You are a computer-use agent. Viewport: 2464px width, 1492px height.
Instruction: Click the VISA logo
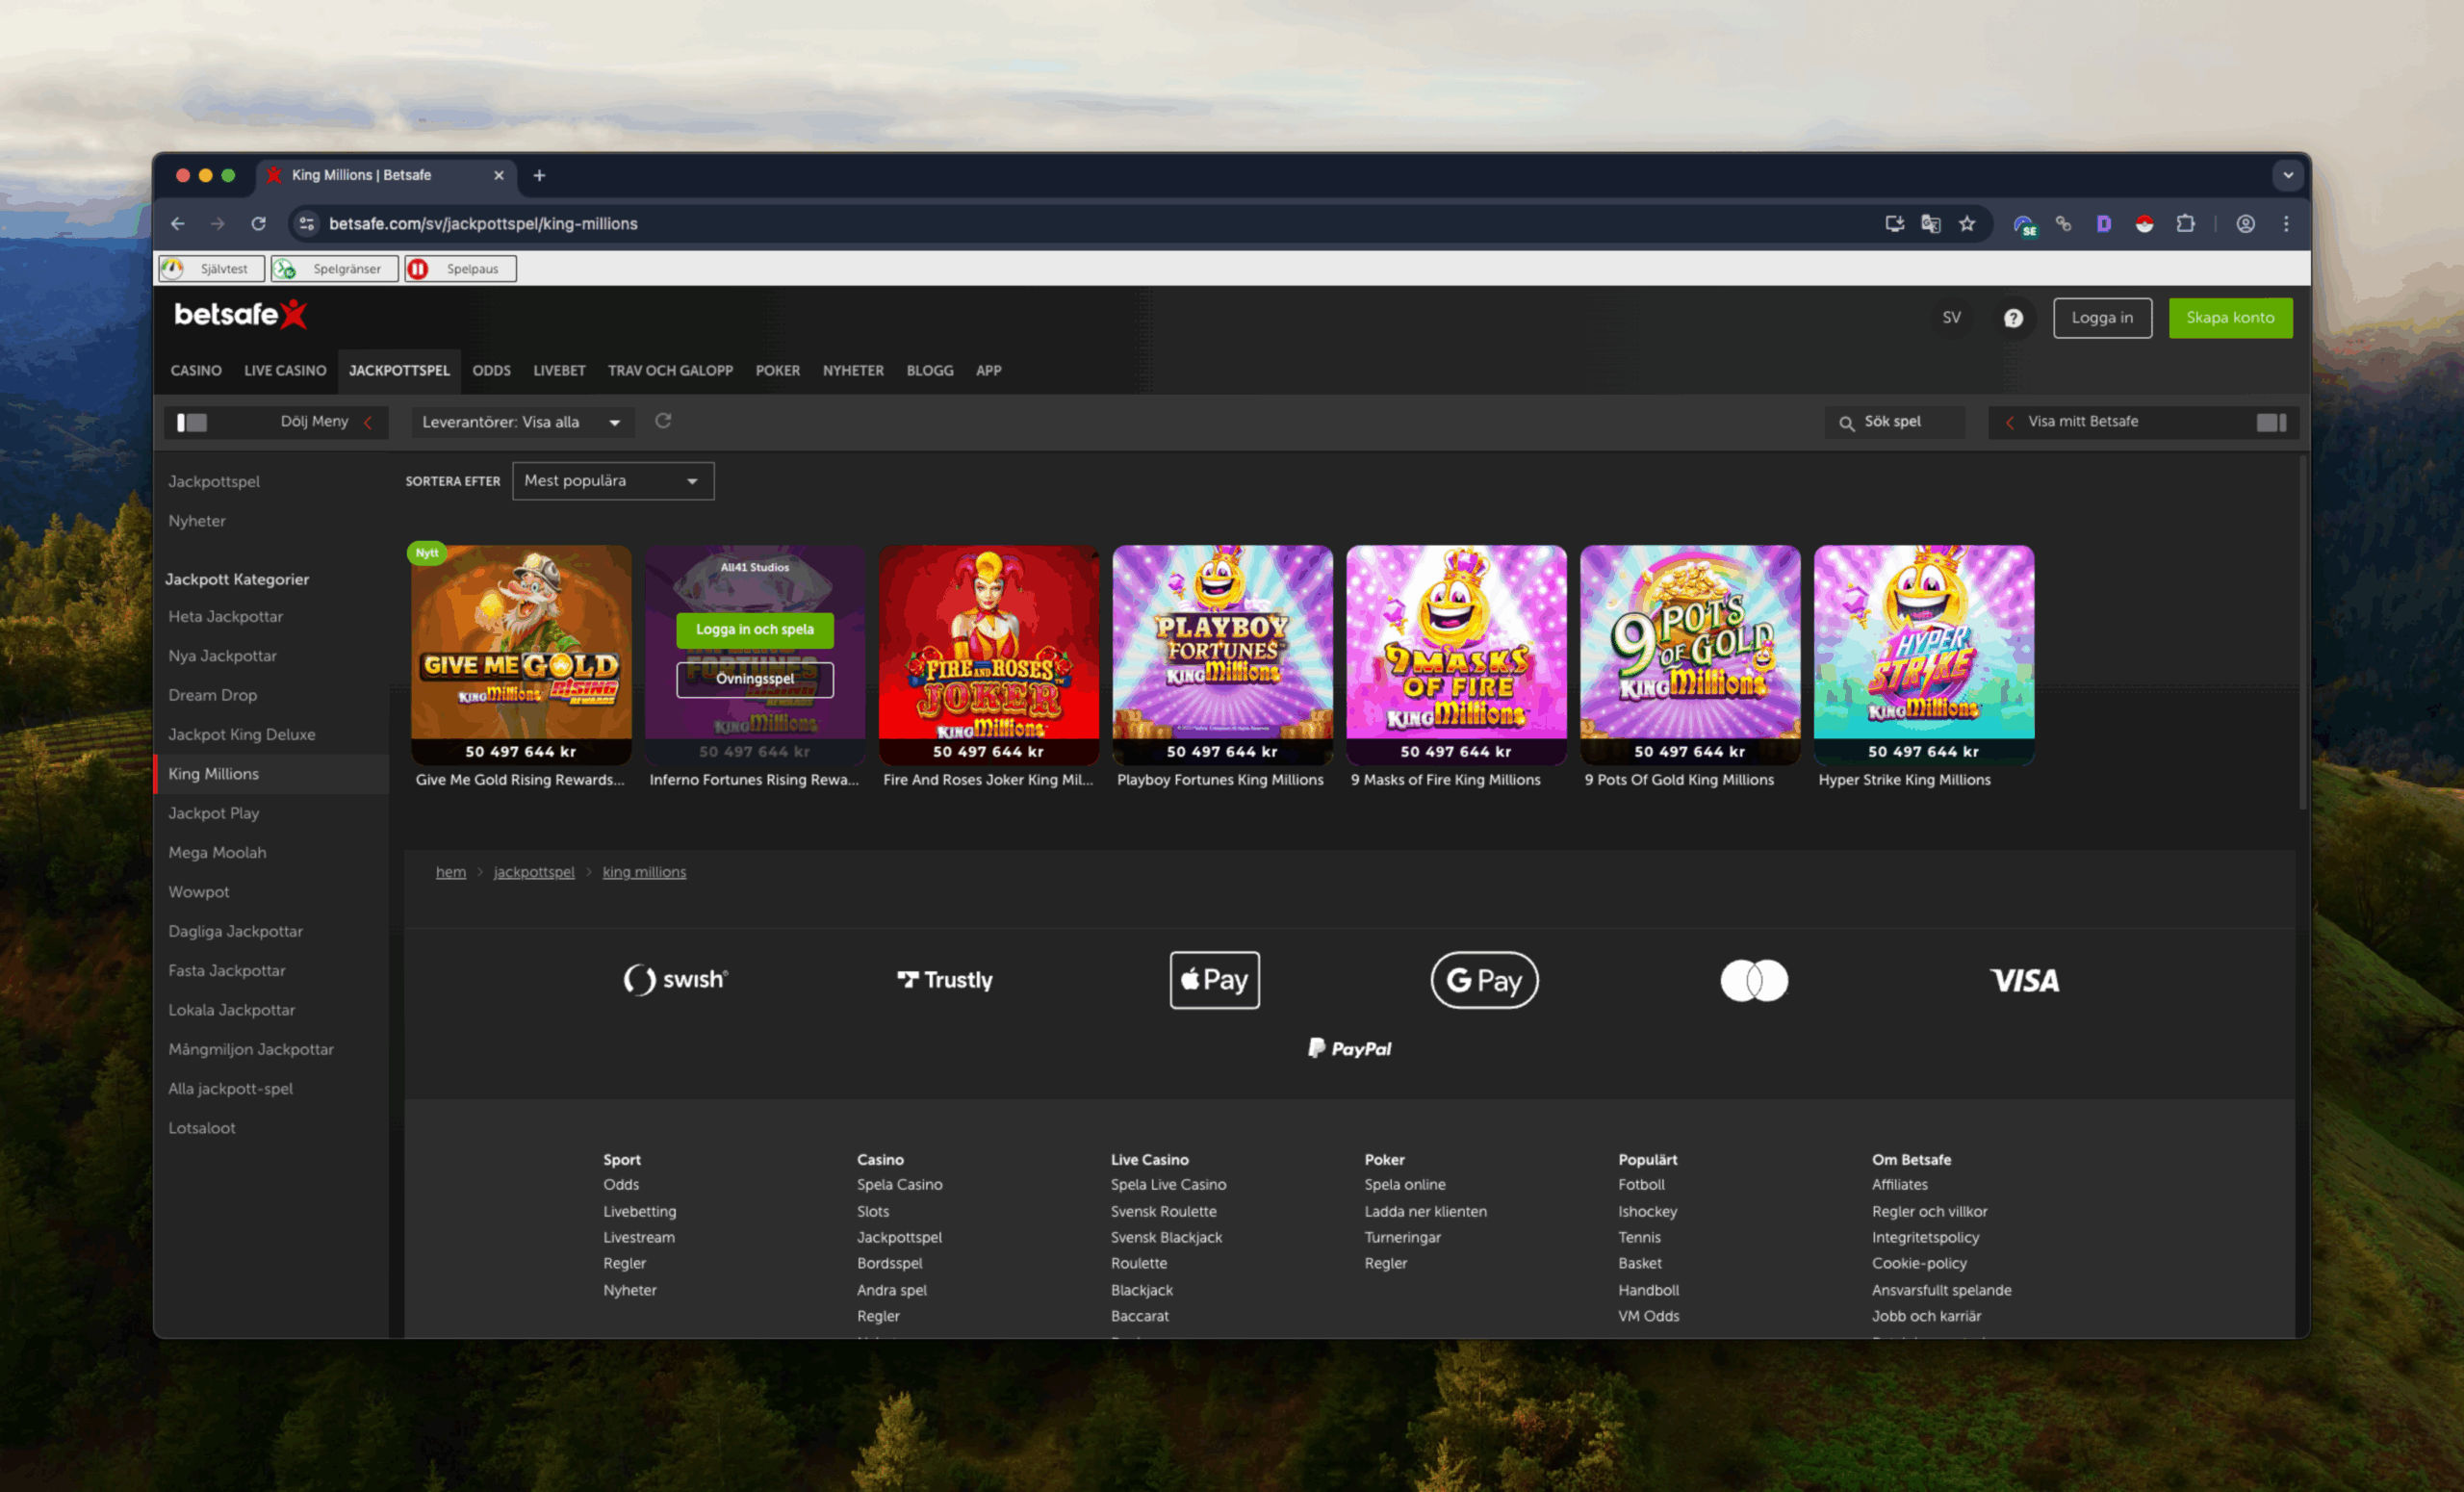(x=2024, y=980)
